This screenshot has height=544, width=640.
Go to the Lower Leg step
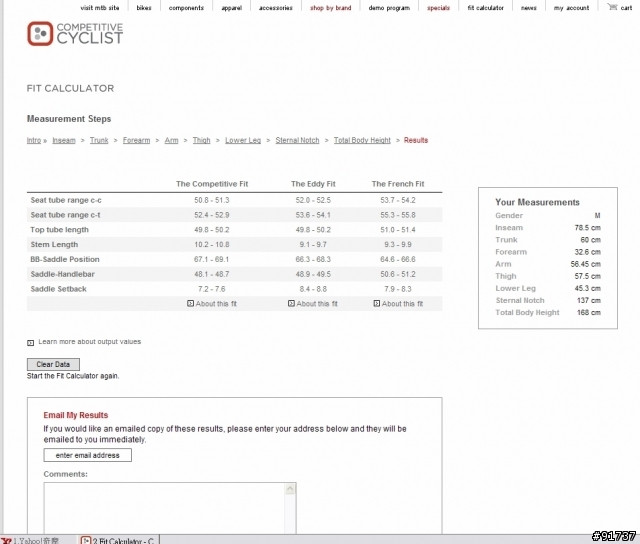(243, 140)
